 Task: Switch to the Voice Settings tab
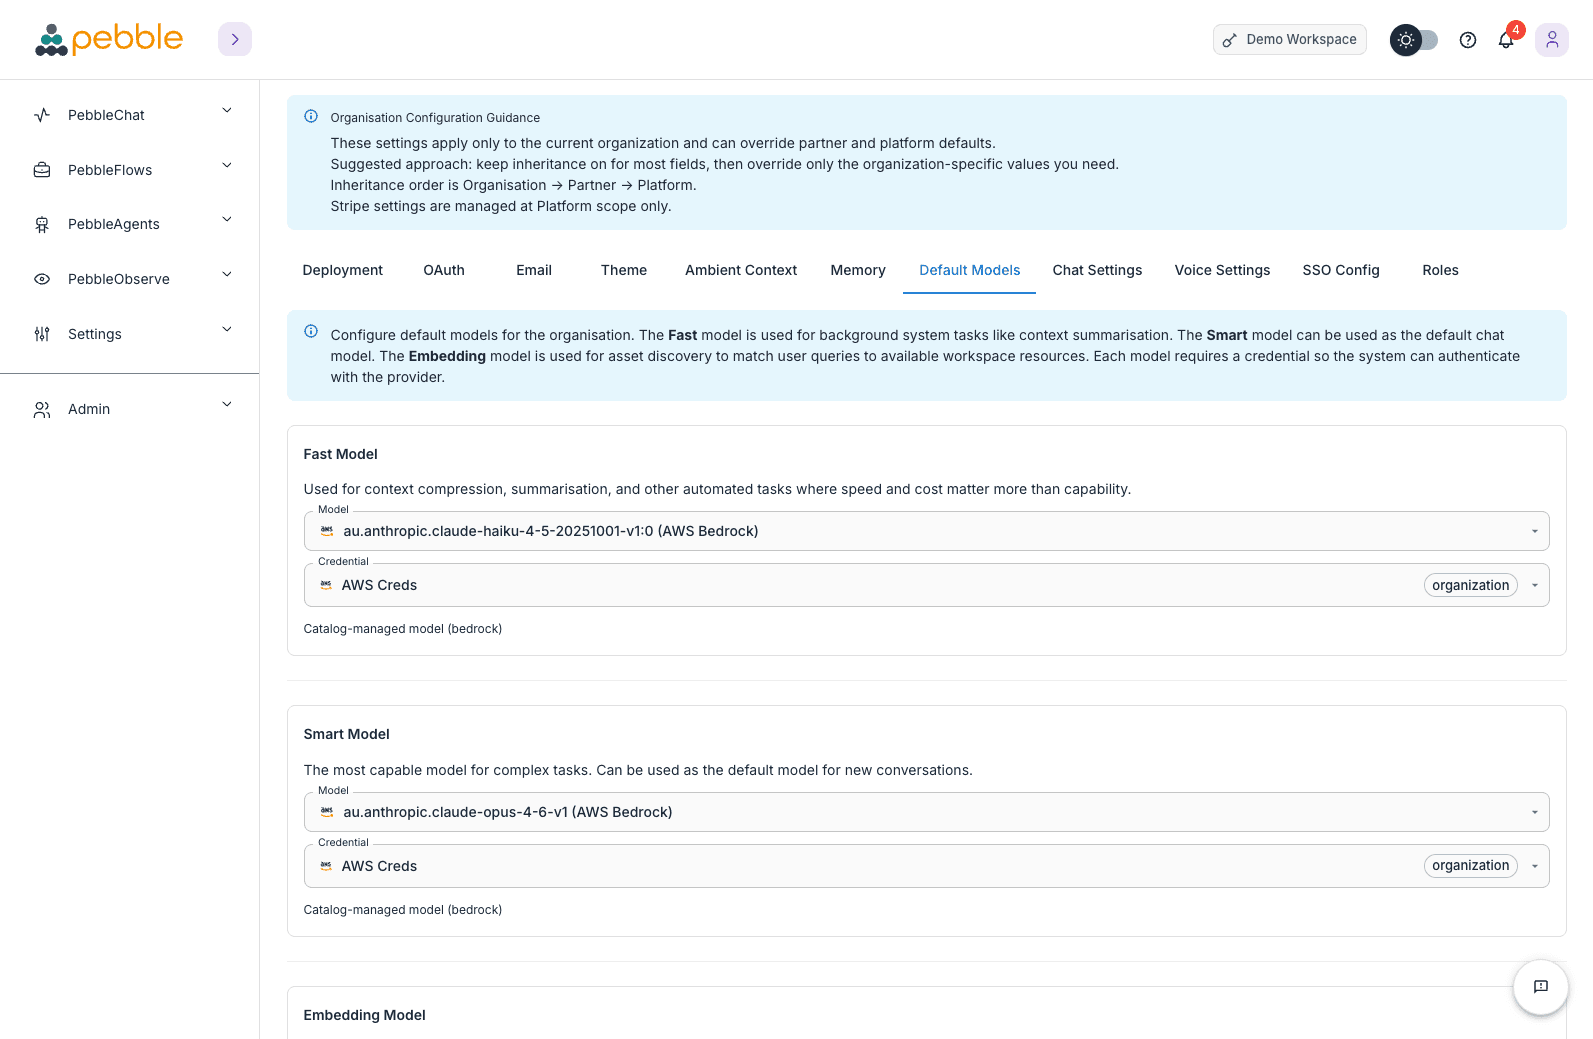point(1222,270)
